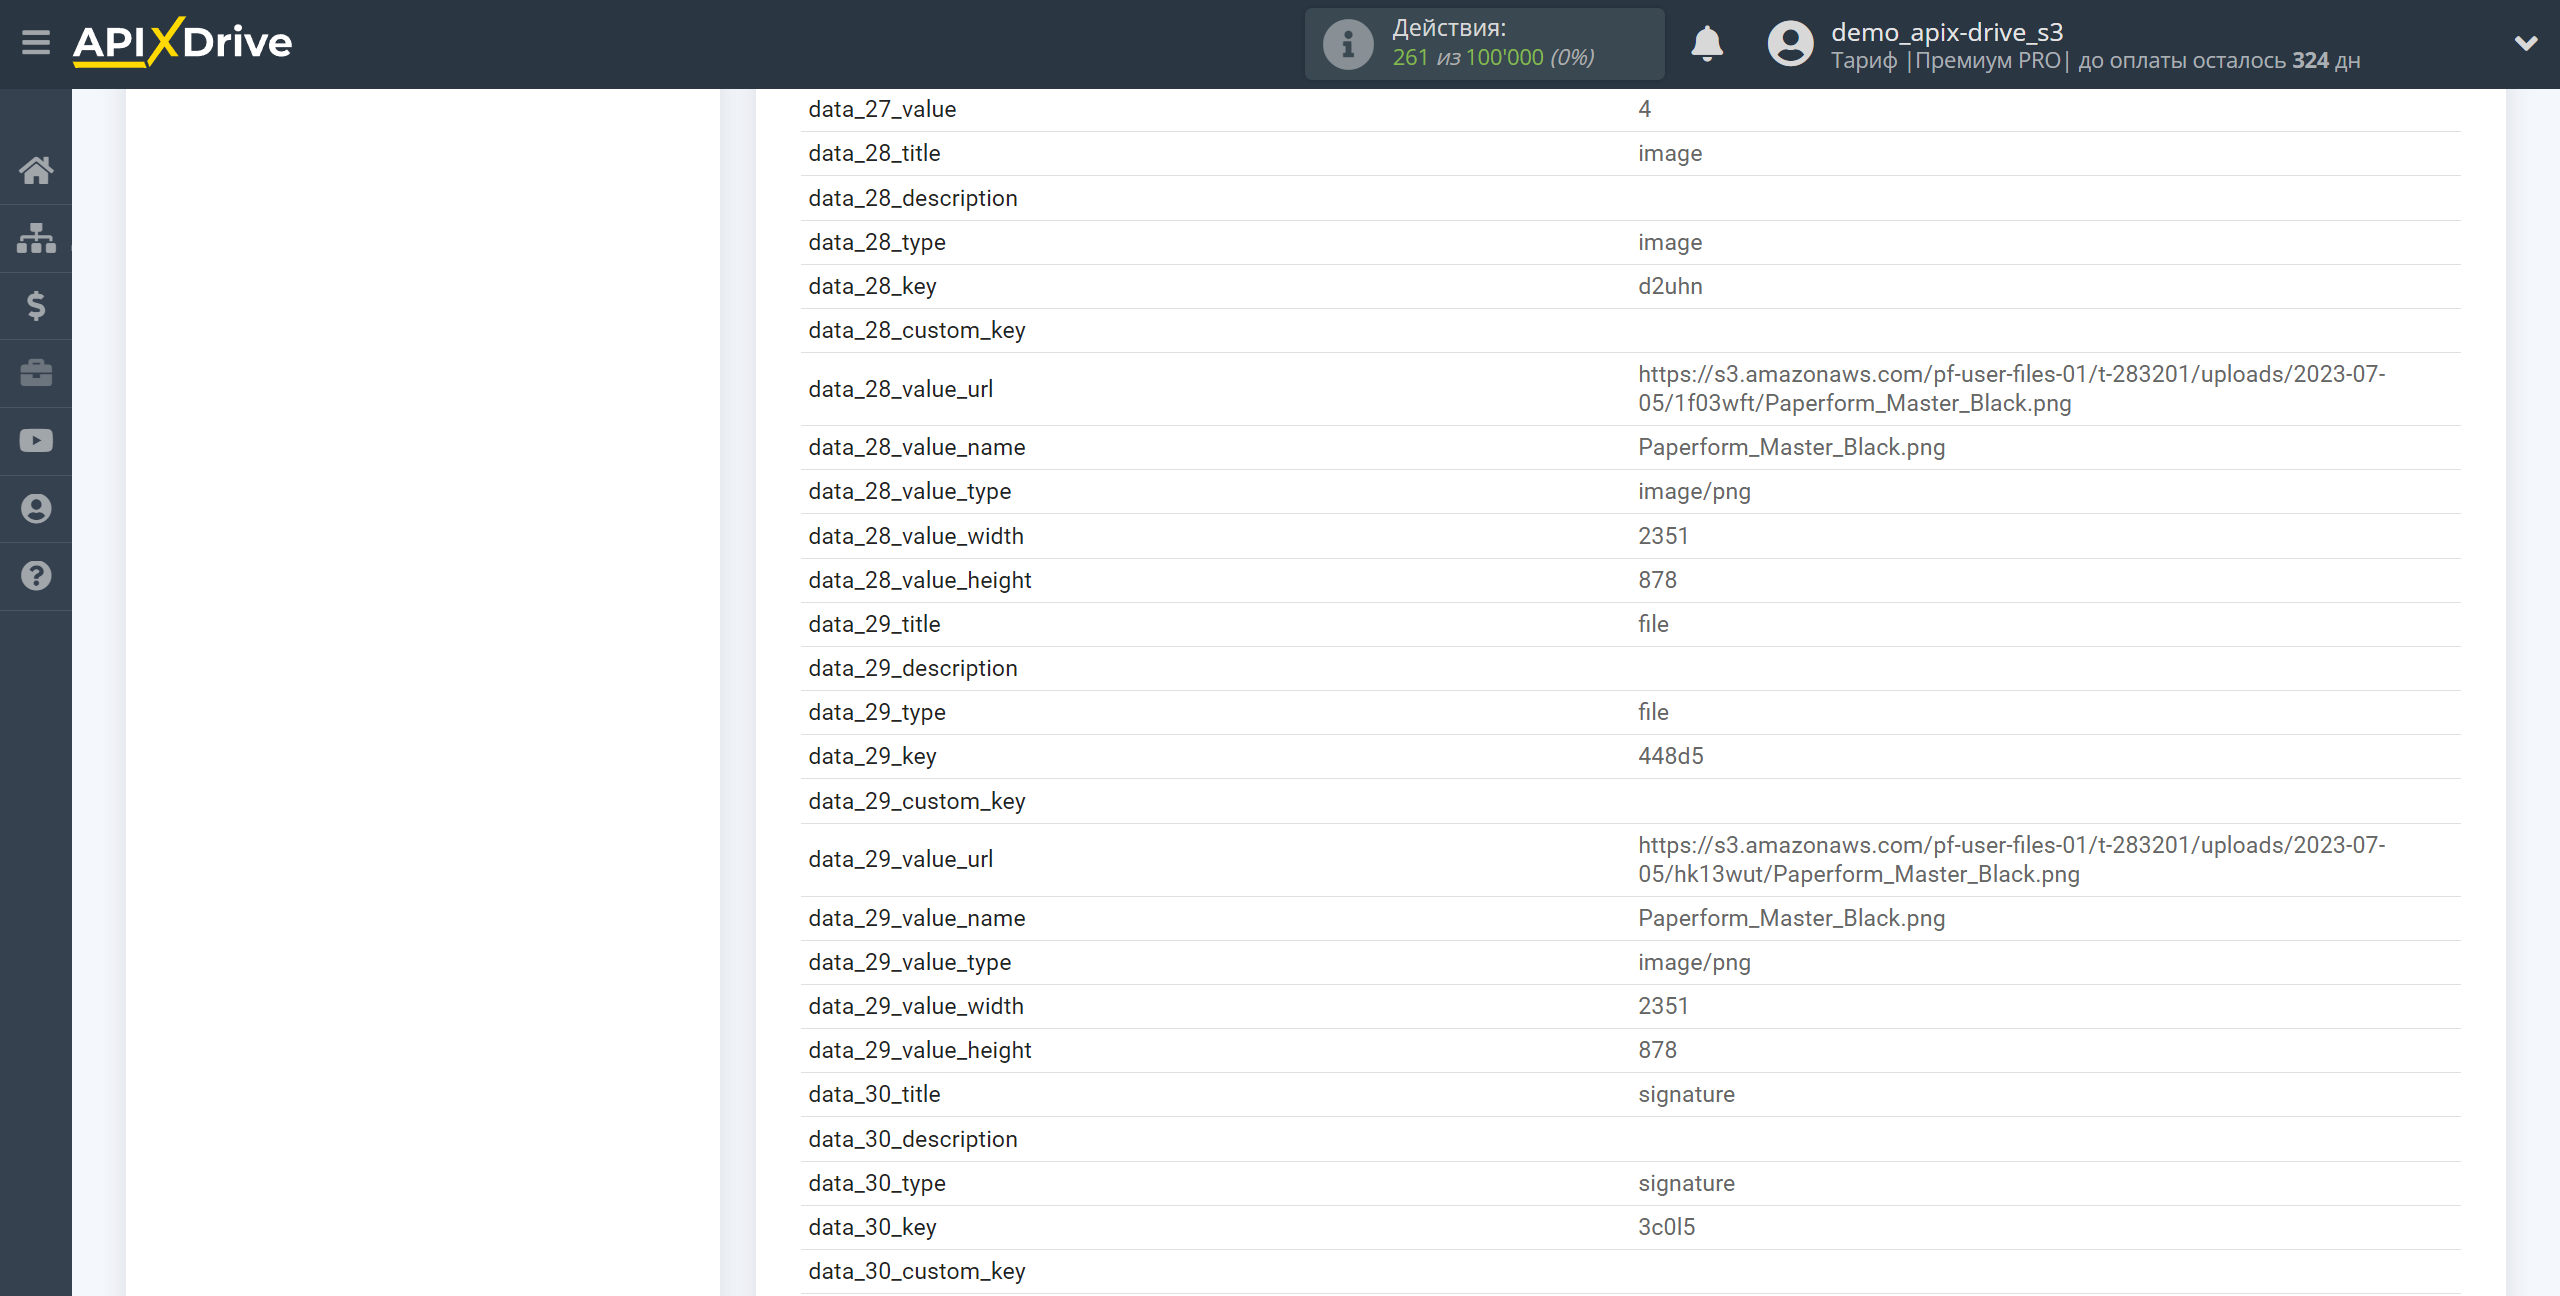This screenshot has width=2560, height=1296.
Task: Expand the account dropdown chevron
Action: (2526, 43)
